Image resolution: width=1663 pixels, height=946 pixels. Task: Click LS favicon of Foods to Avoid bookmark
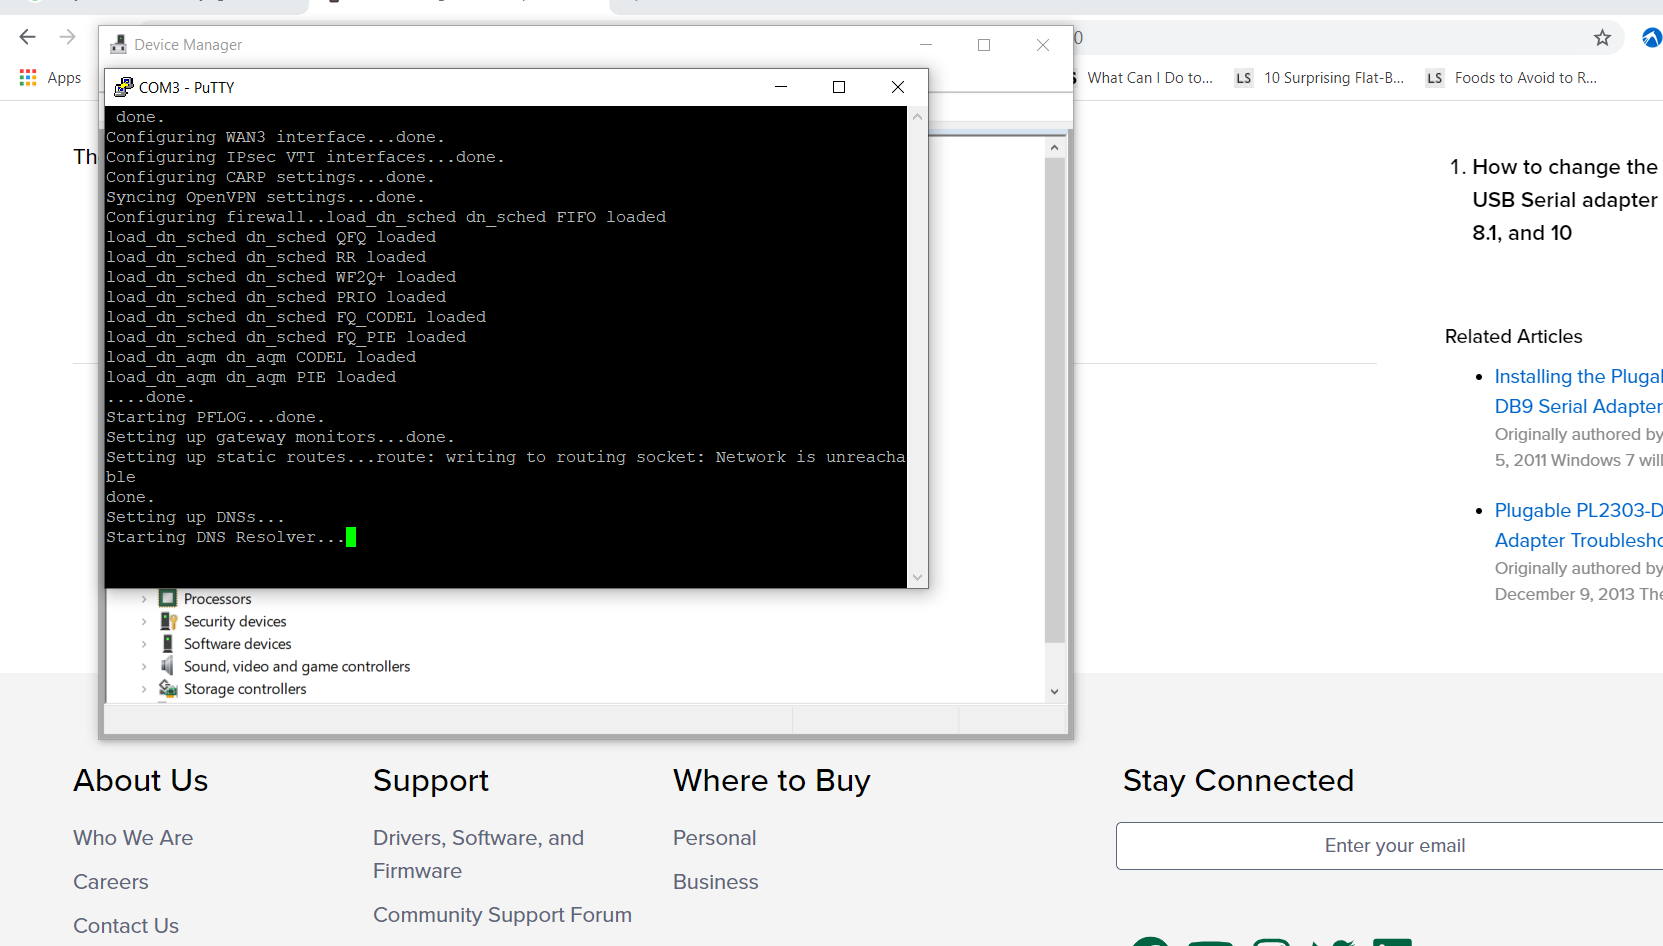click(x=1434, y=78)
